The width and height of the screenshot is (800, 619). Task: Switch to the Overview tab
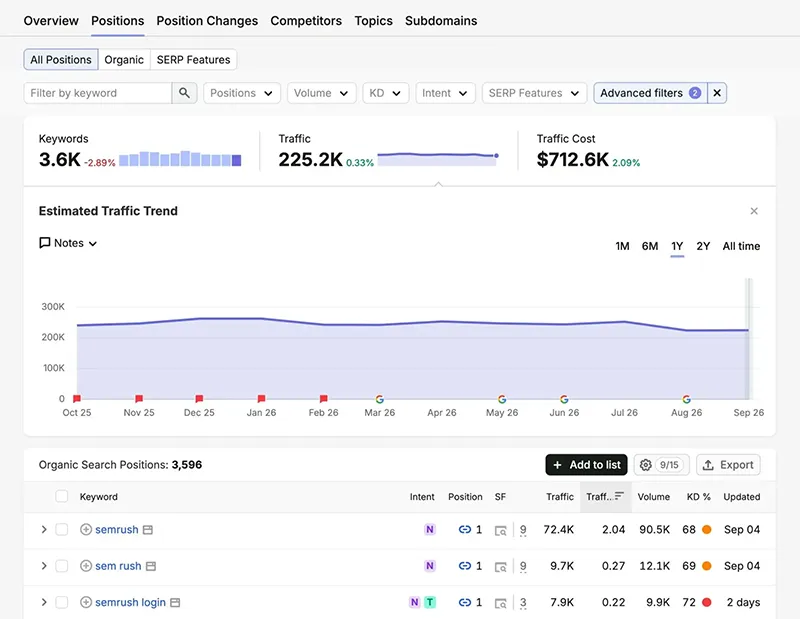[x=51, y=21]
